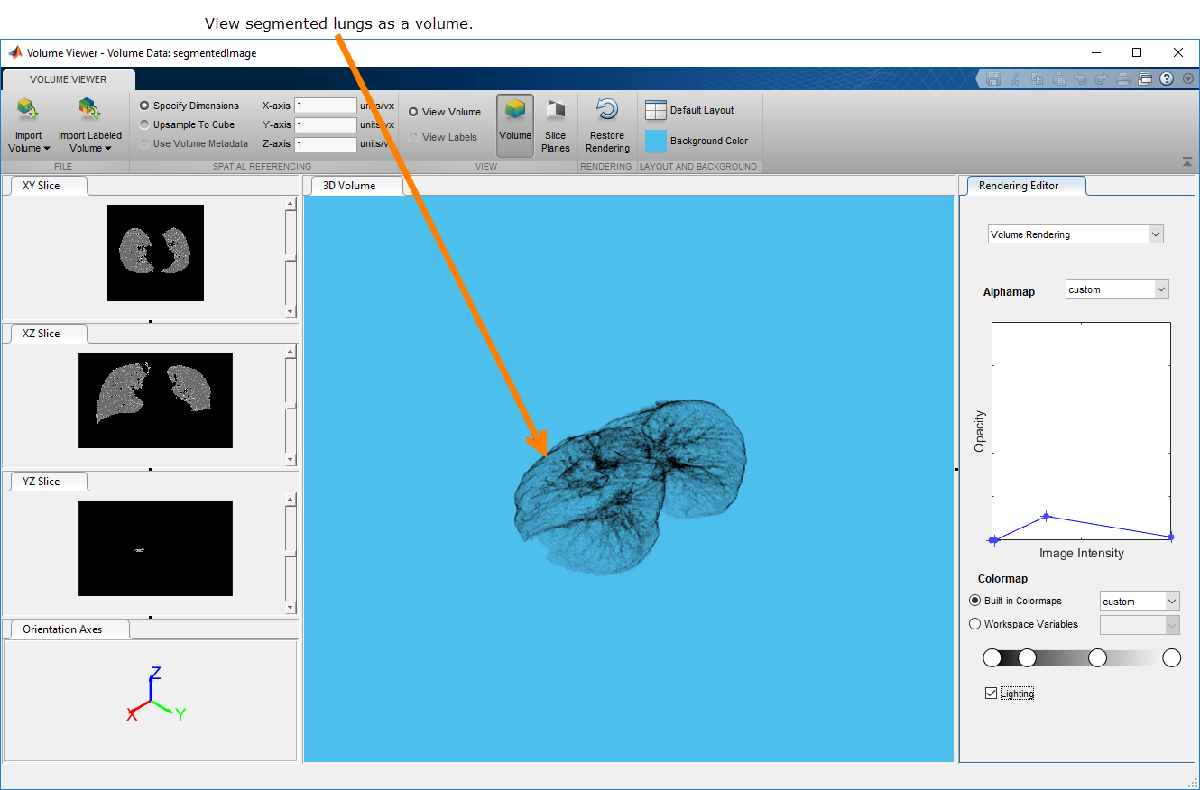Image resolution: width=1200 pixels, height=790 pixels.
Task: Select the XZ Slice tab
Action: pyautogui.click(x=42, y=333)
